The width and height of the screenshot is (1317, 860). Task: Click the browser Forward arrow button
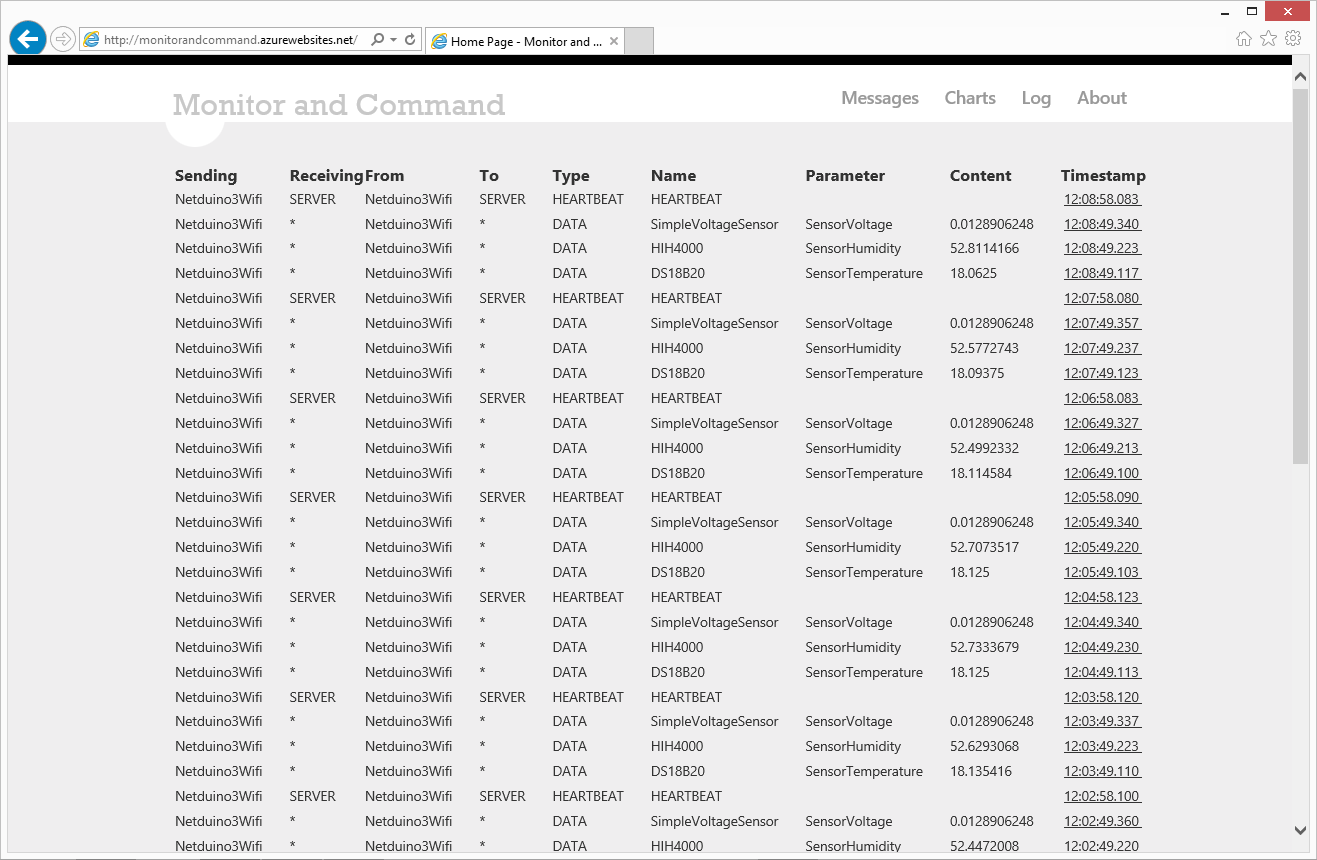click(x=63, y=39)
